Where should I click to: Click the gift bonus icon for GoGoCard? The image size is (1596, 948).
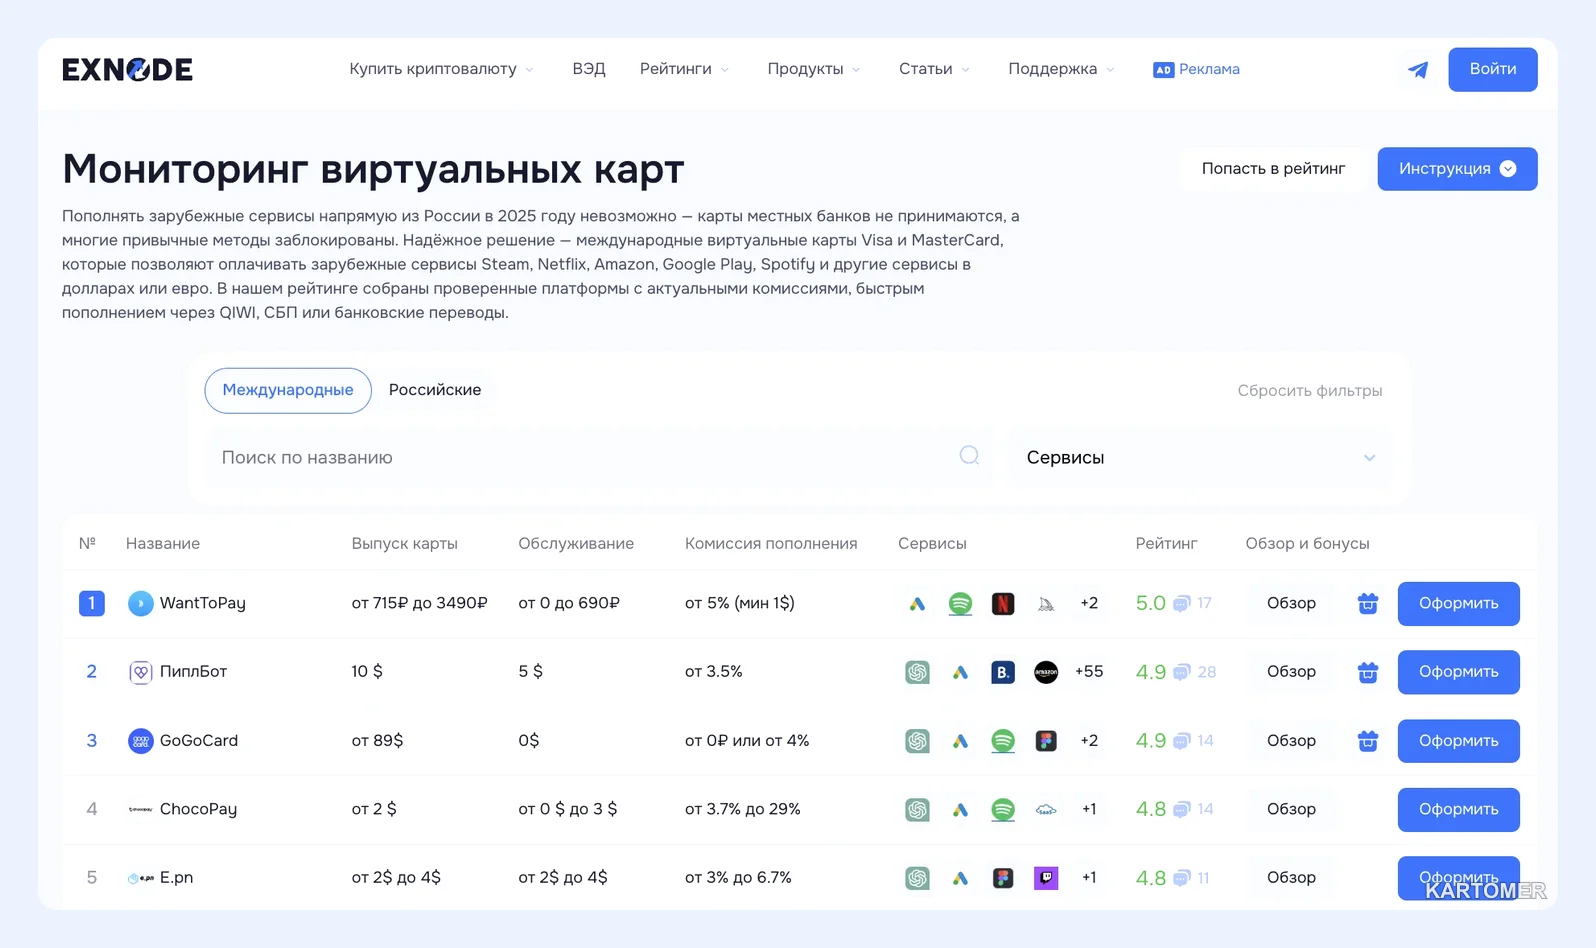point(1368,741)
